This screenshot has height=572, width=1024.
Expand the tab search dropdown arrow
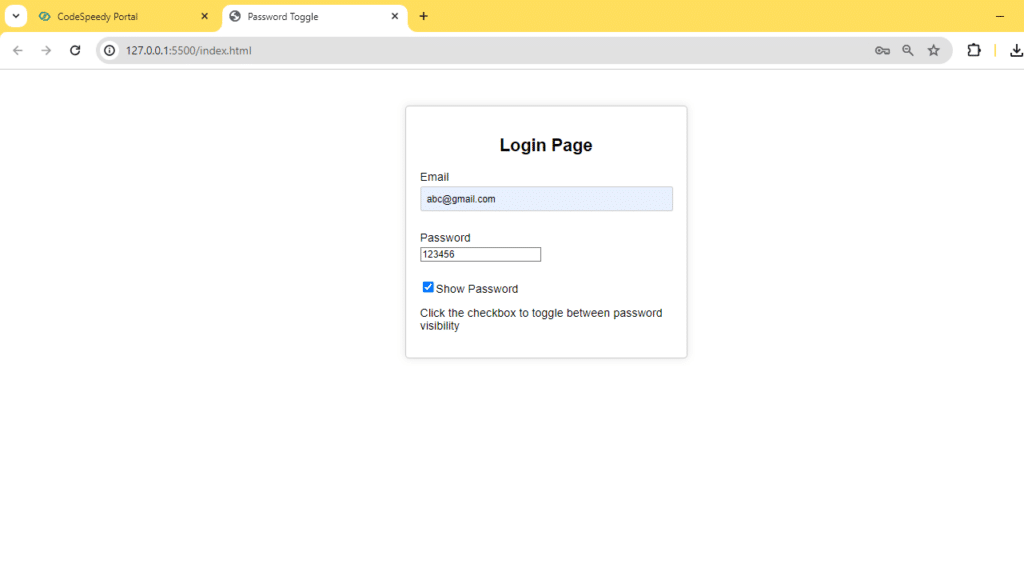pos(16,16)
